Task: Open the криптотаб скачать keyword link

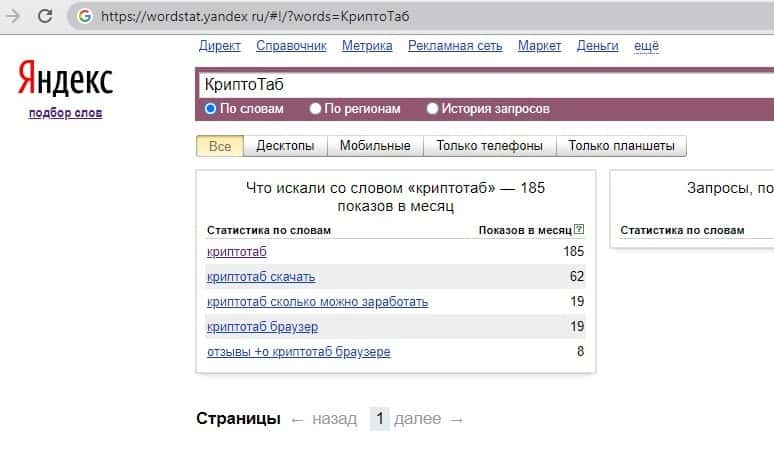Action: (261, 277)
